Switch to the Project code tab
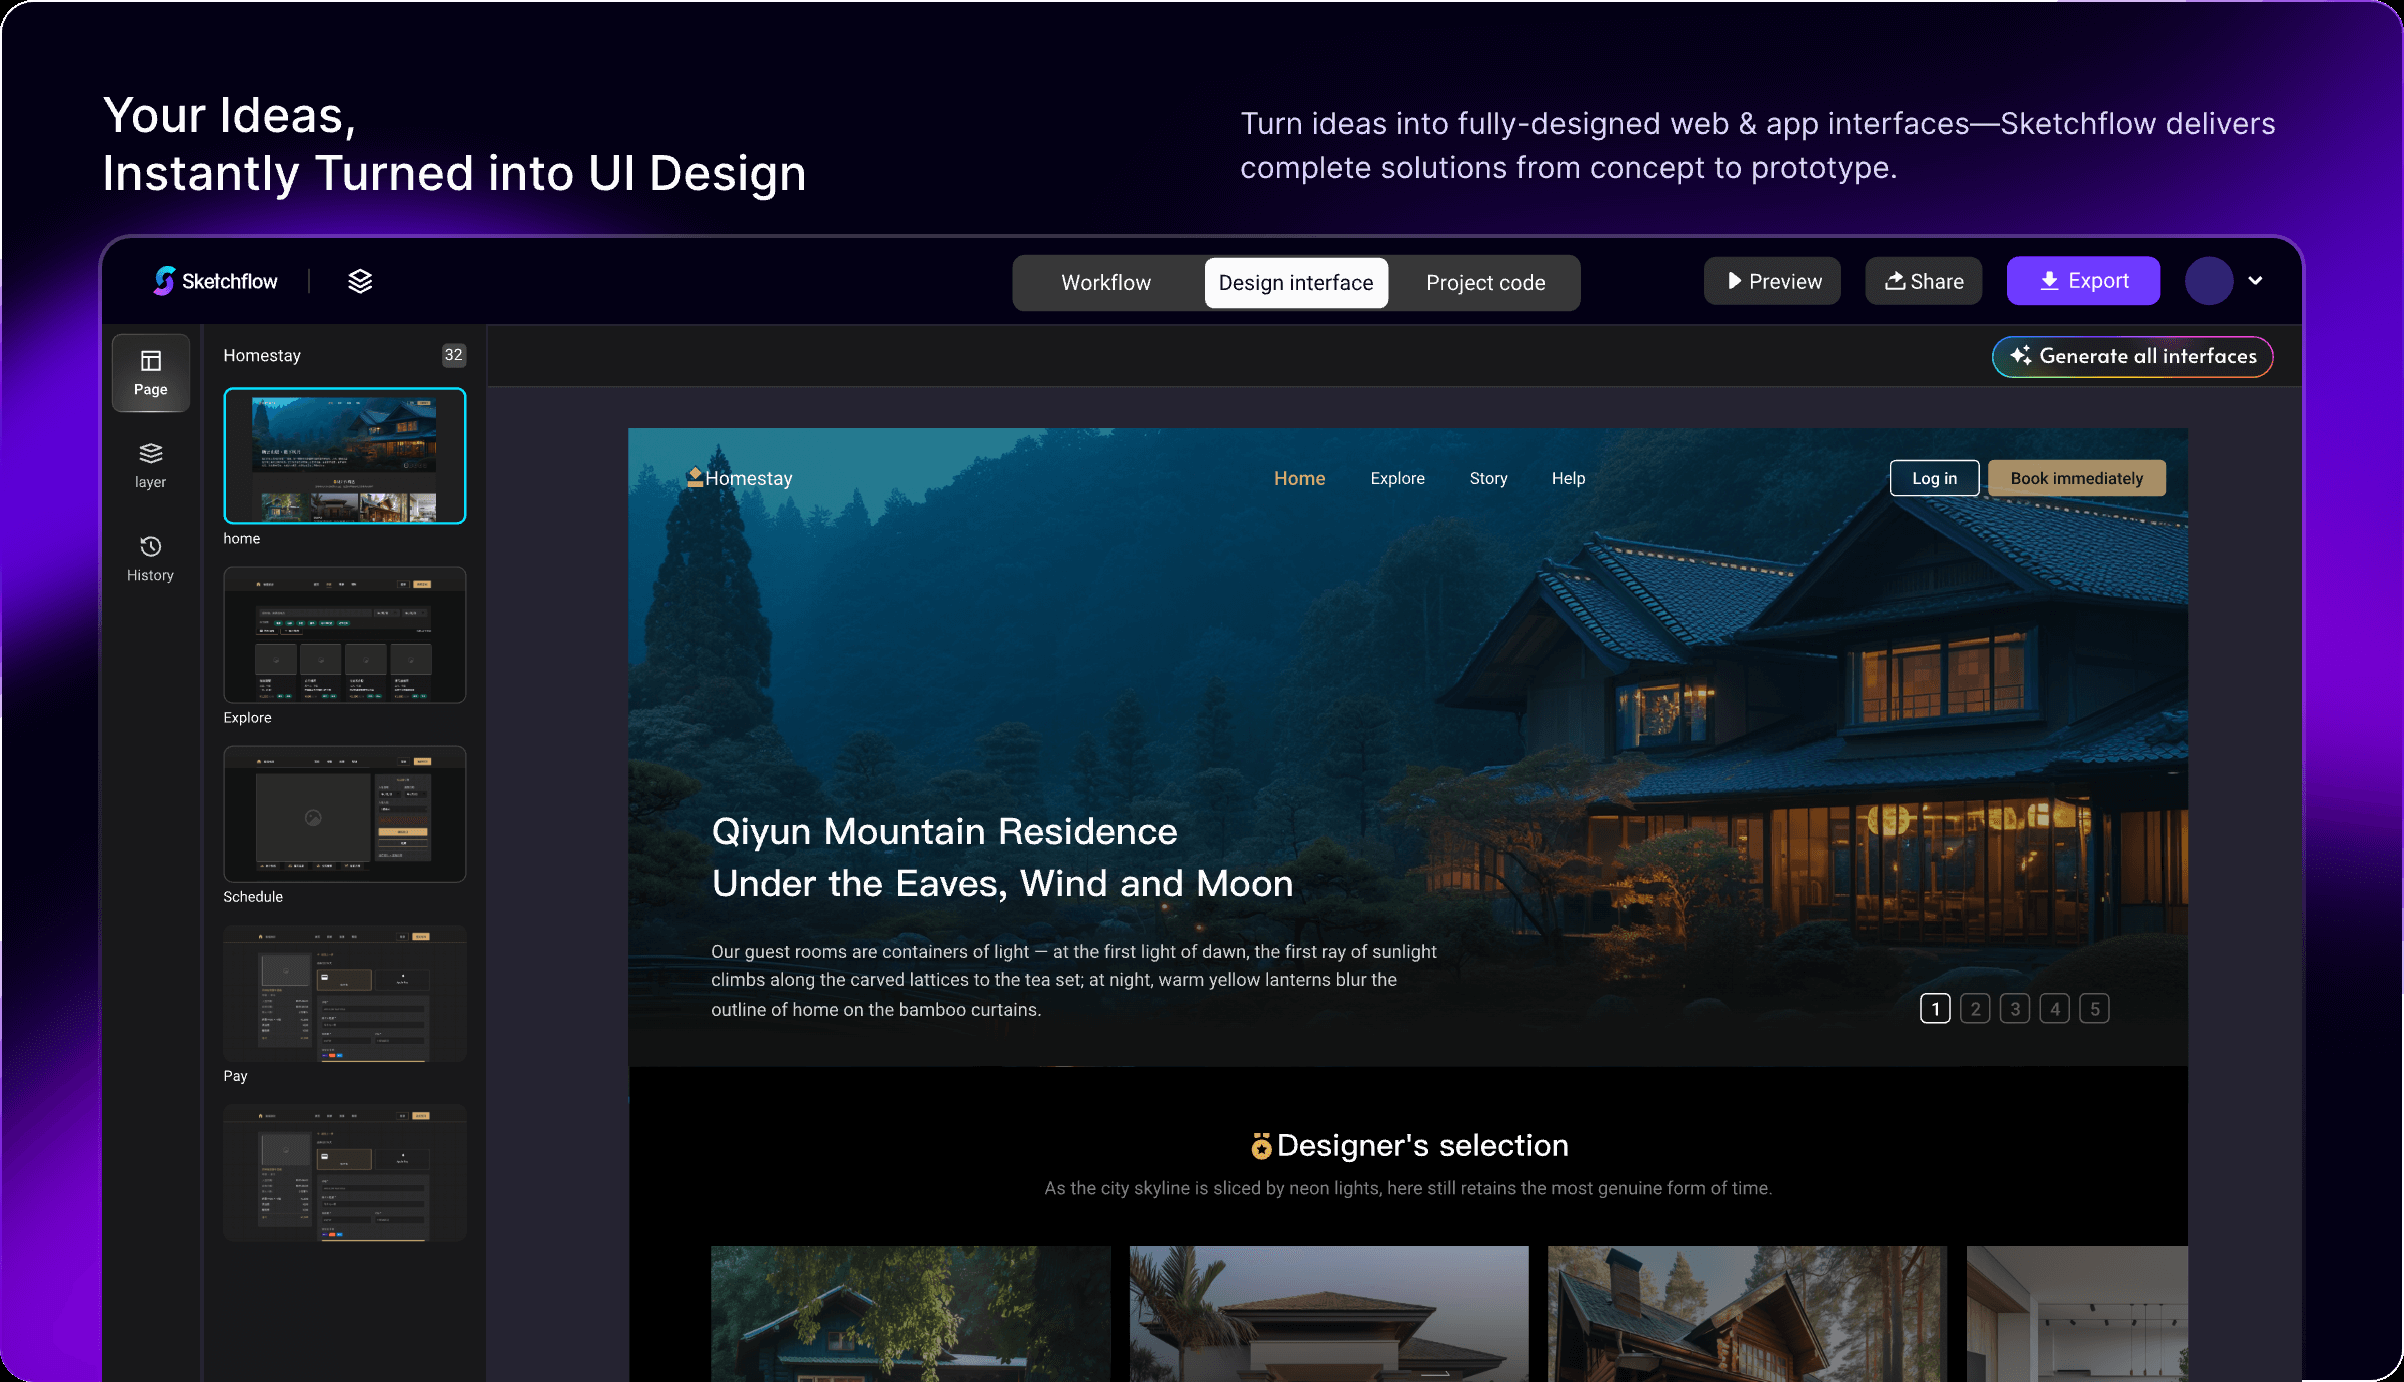 (1485, 283)
